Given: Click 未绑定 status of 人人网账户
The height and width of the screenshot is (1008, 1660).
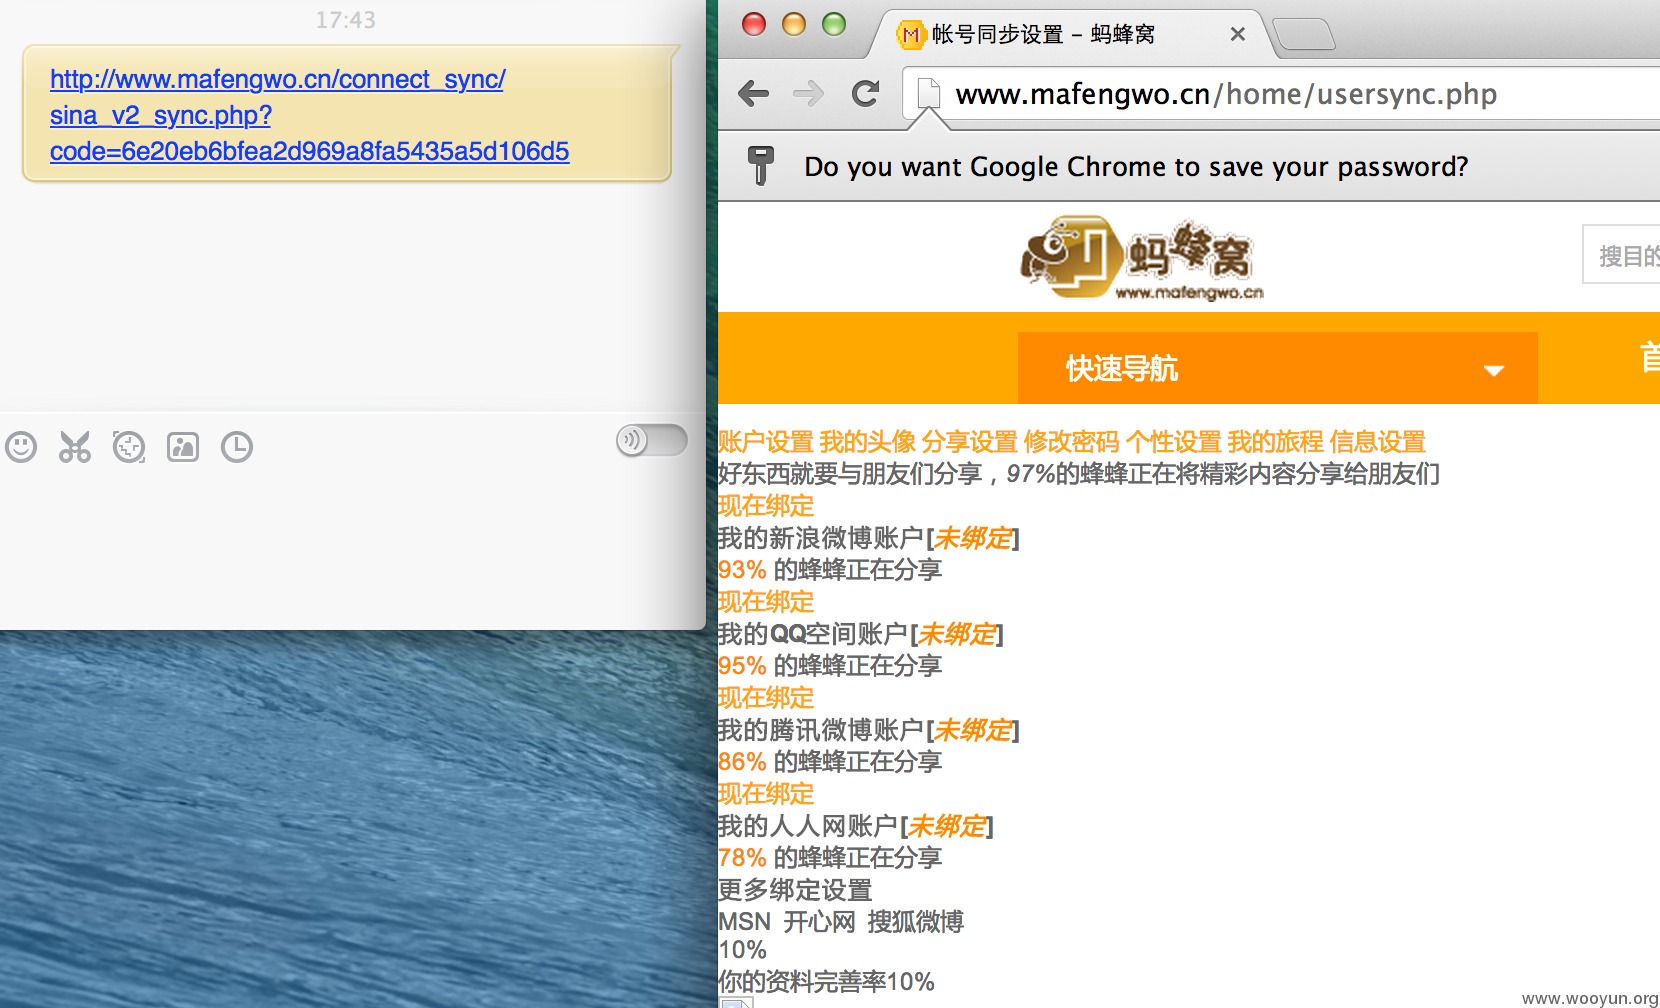Looking at the screenshot, I should pos(946,826).
